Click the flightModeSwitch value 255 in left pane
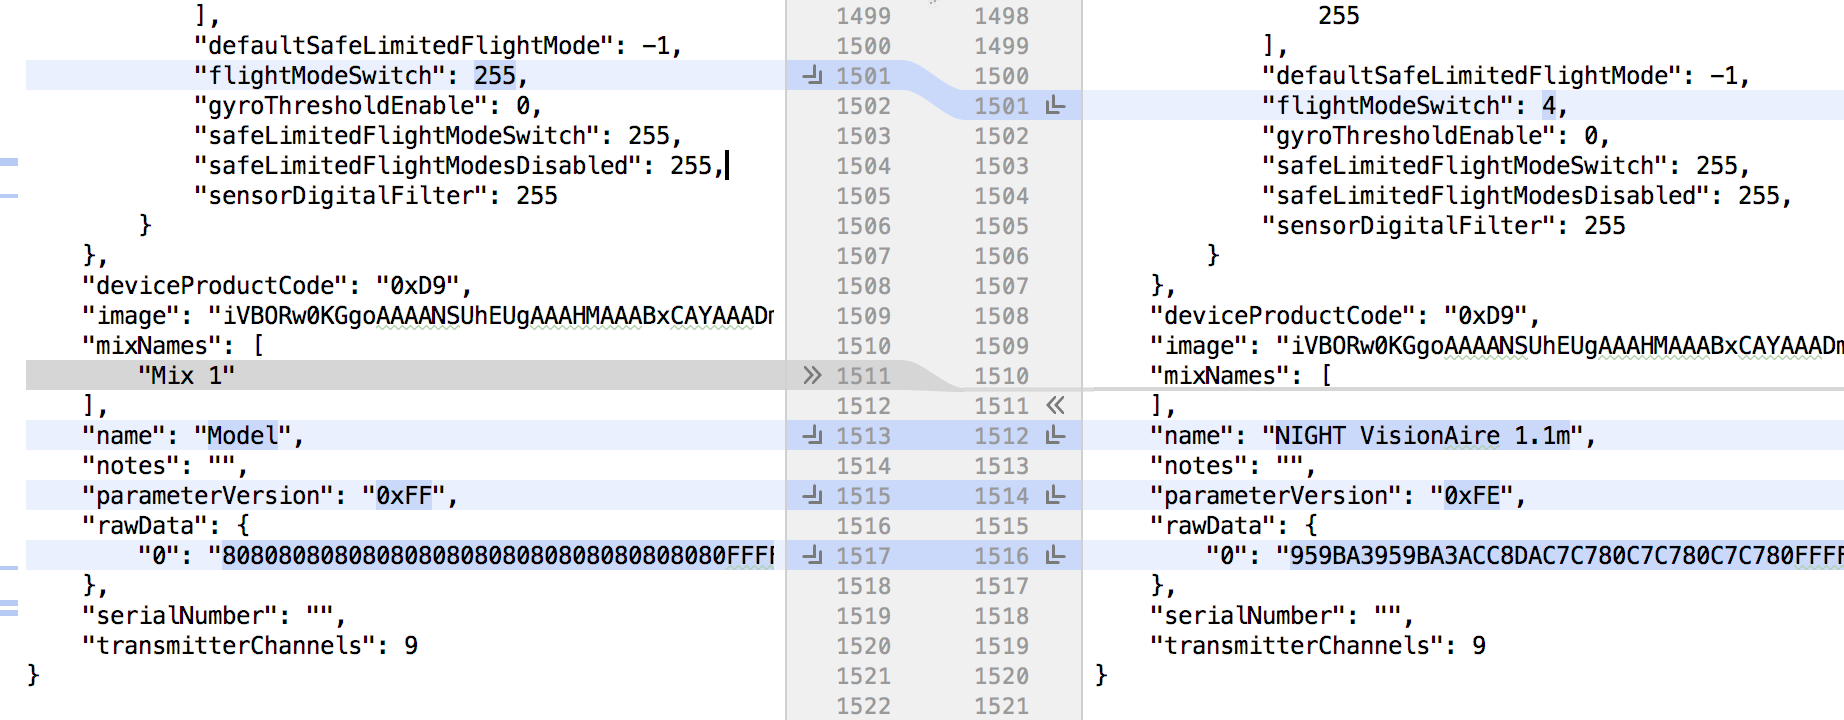This screenshot has width=1844, height=720. 494,76
